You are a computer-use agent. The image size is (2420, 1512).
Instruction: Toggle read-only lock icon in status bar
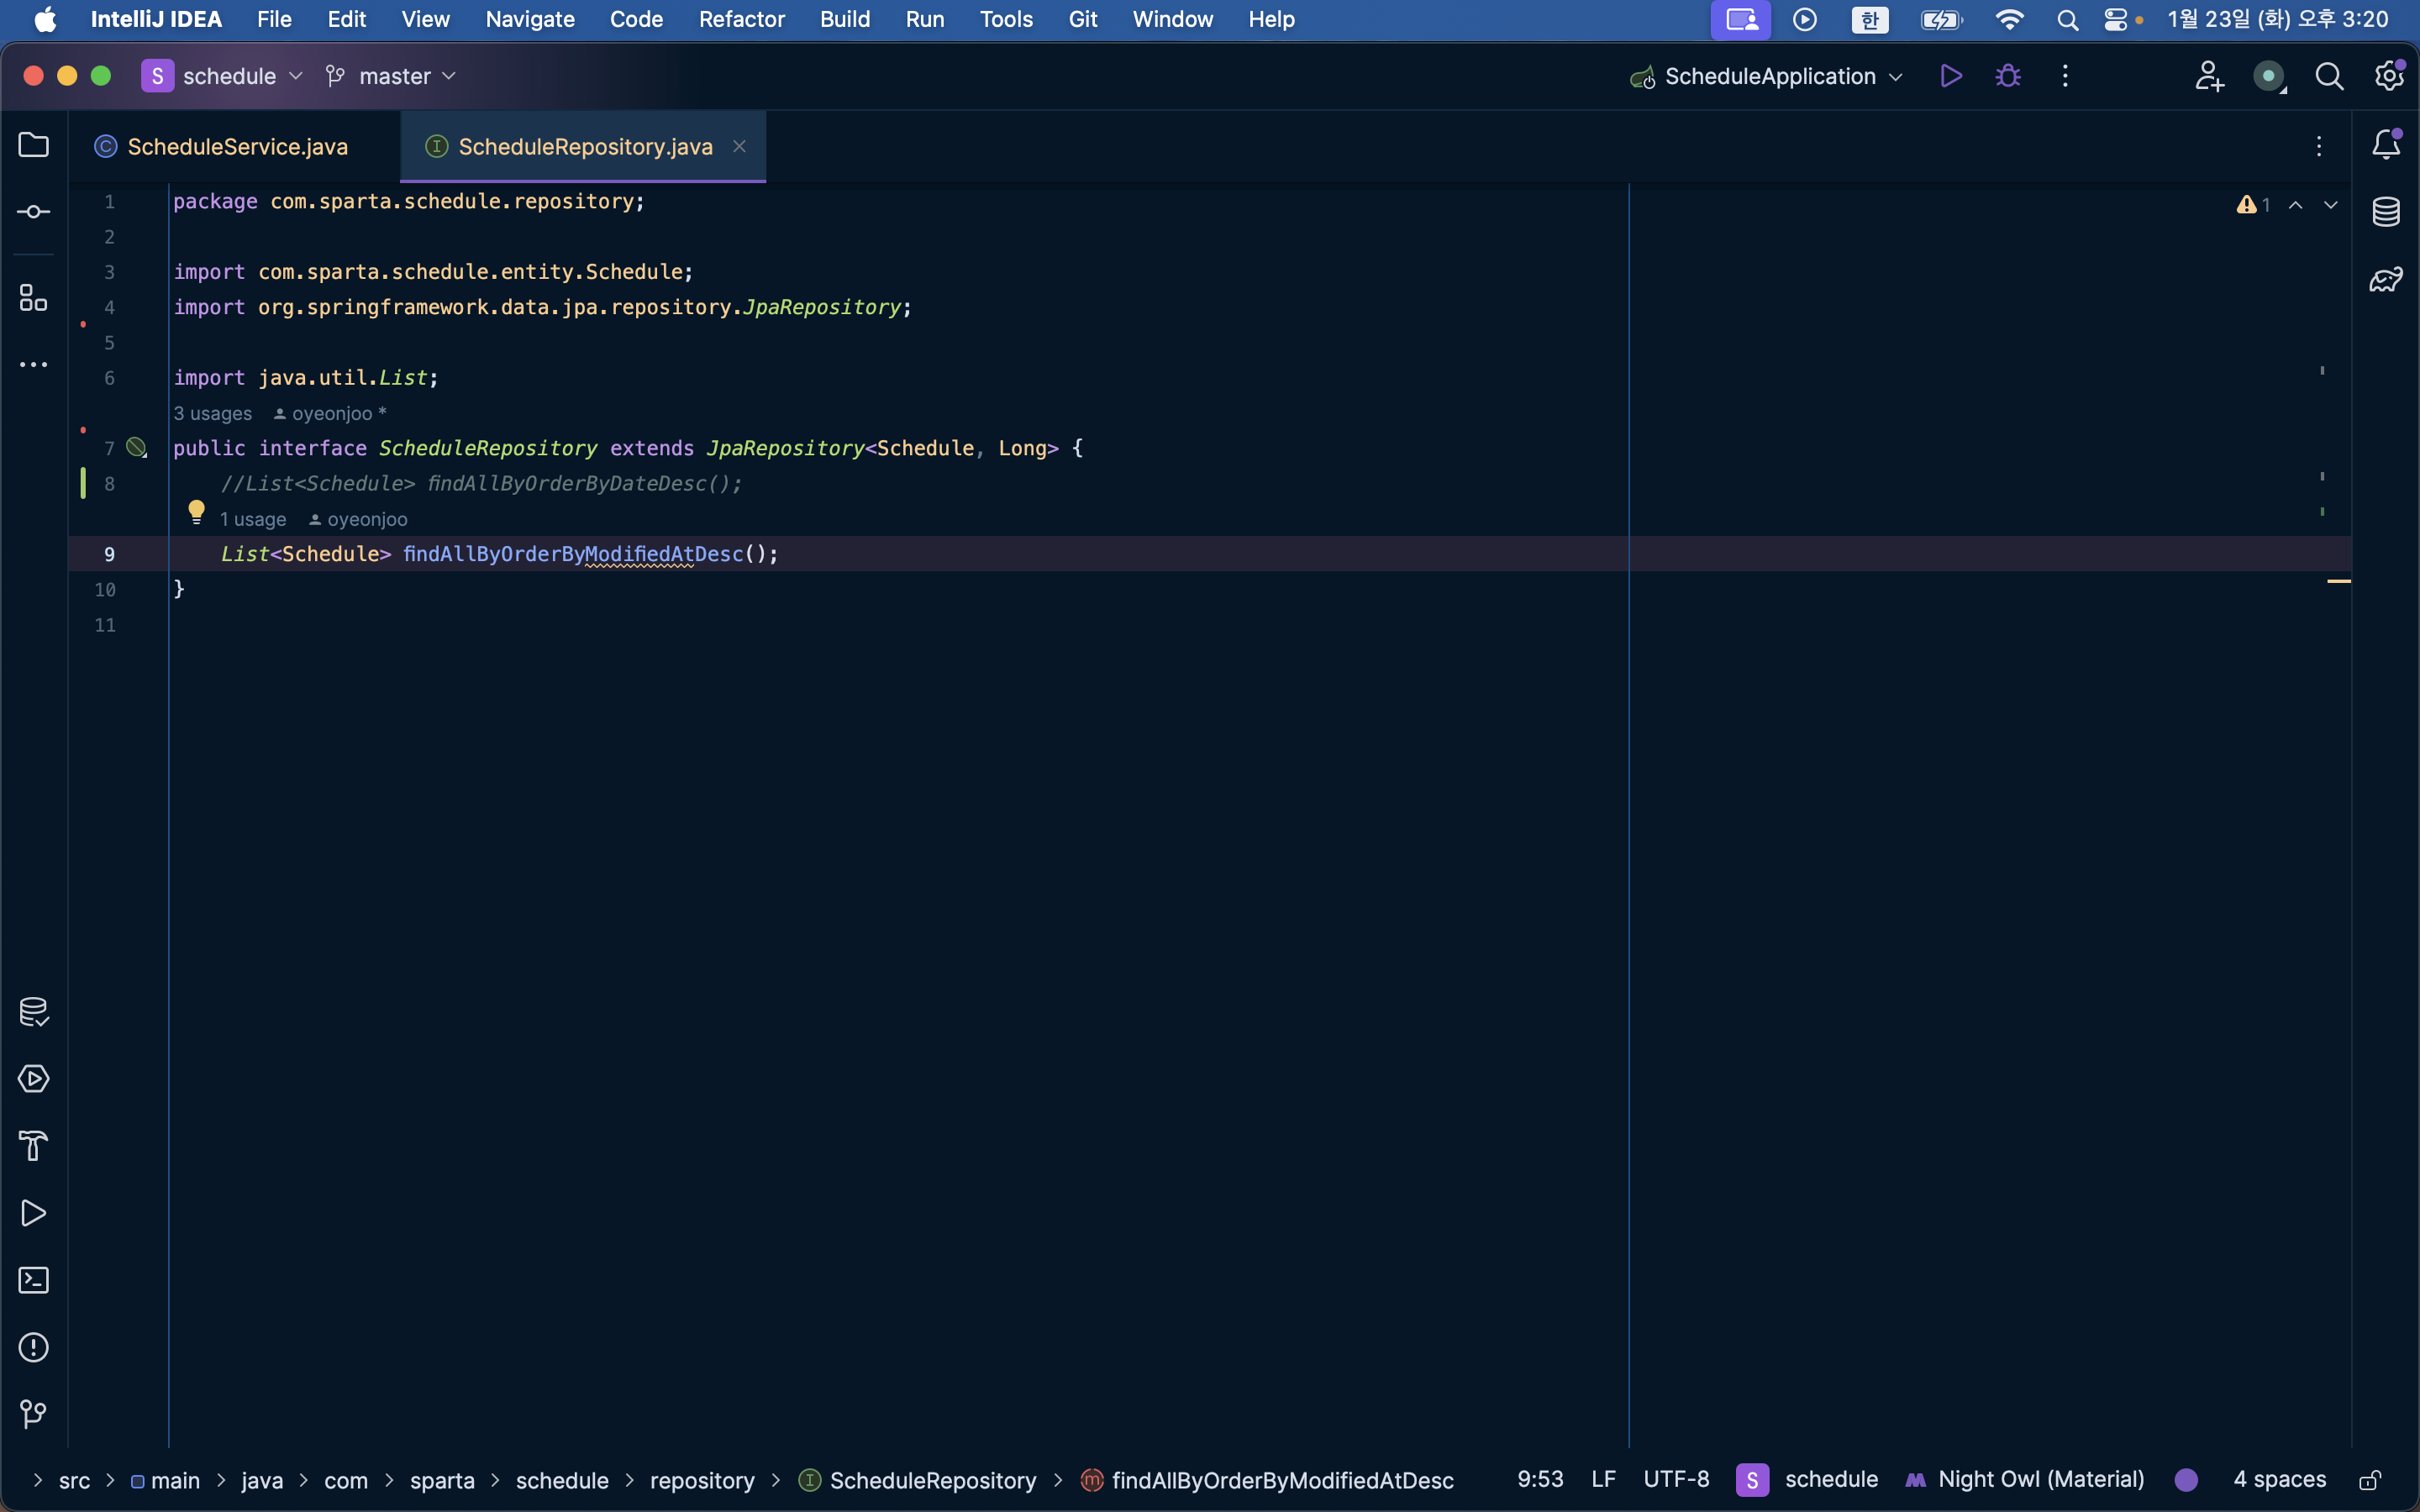[x=2370, y=1480]
